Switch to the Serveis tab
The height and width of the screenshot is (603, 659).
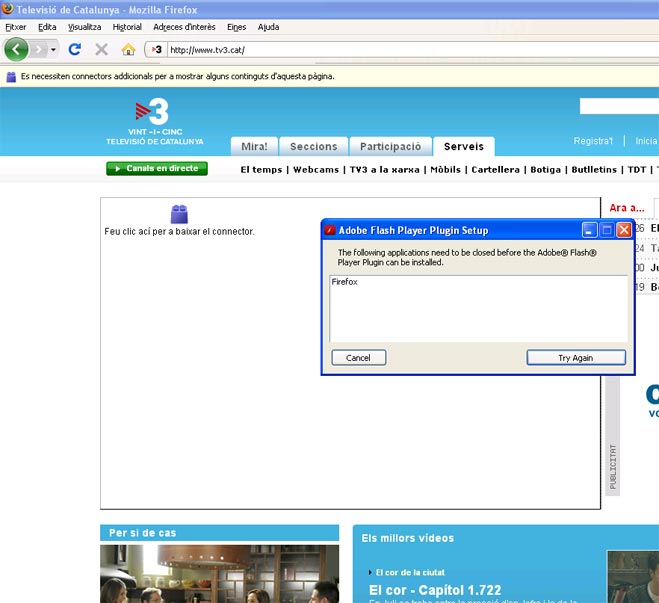(x=464, y=146)
